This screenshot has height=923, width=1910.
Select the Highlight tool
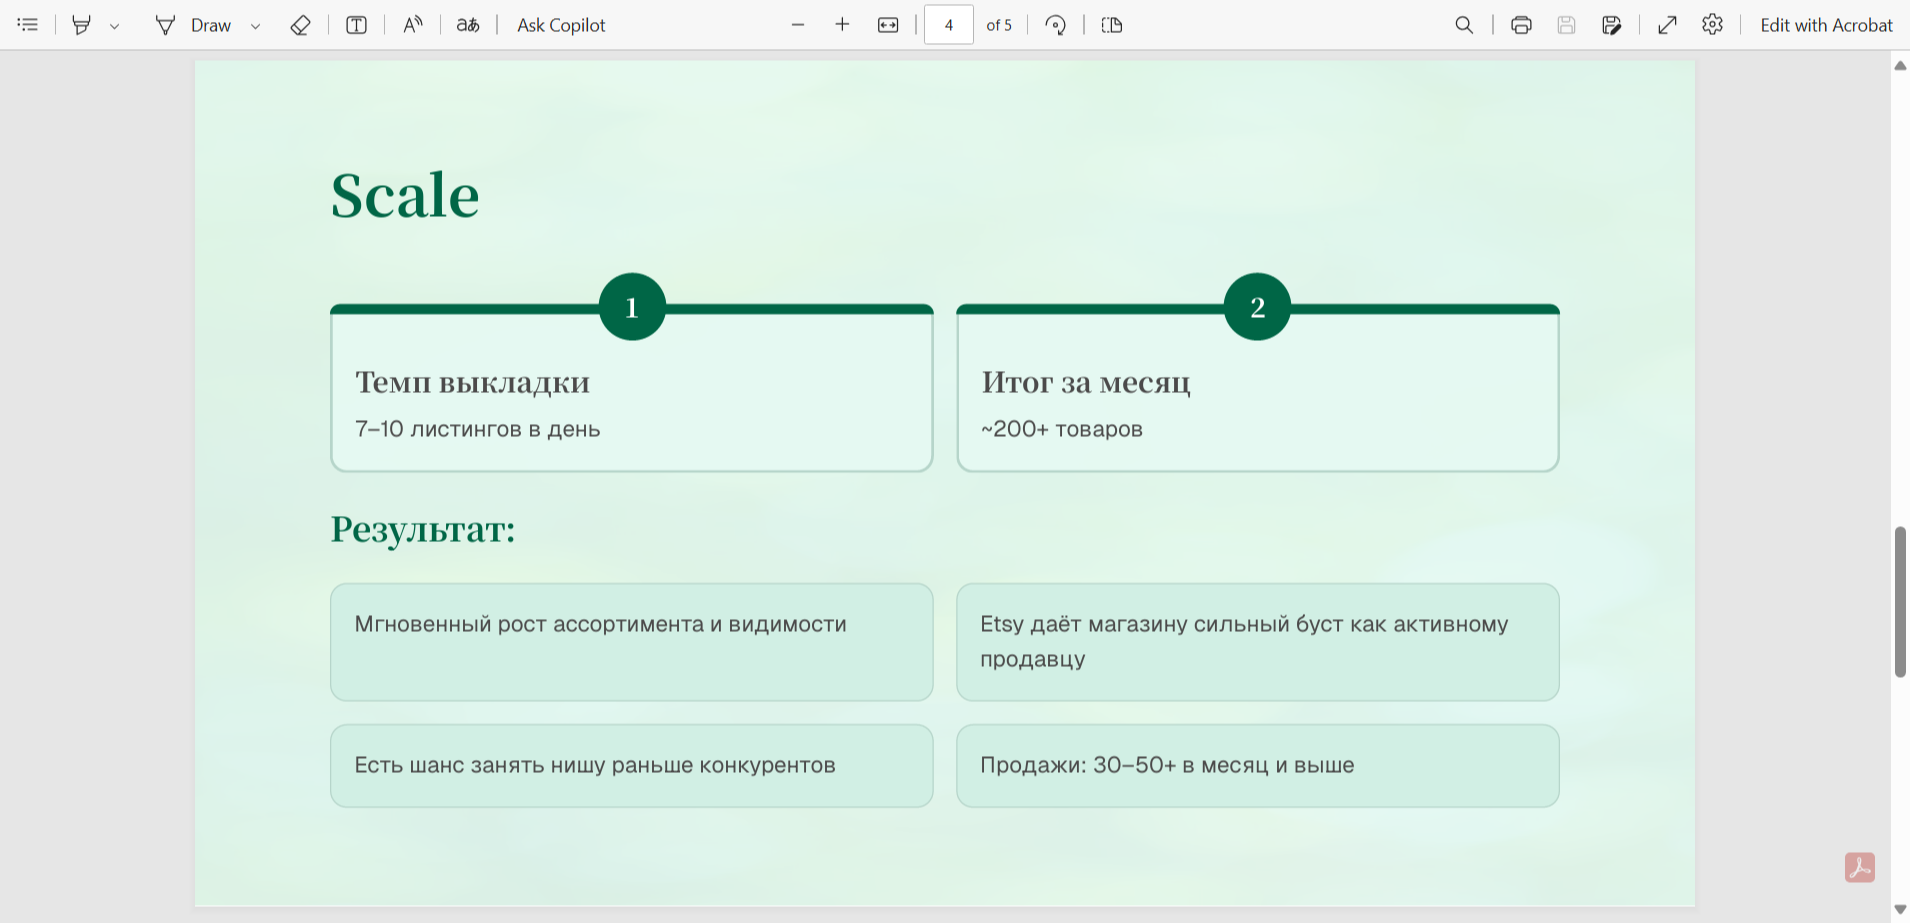coord(82,25)
